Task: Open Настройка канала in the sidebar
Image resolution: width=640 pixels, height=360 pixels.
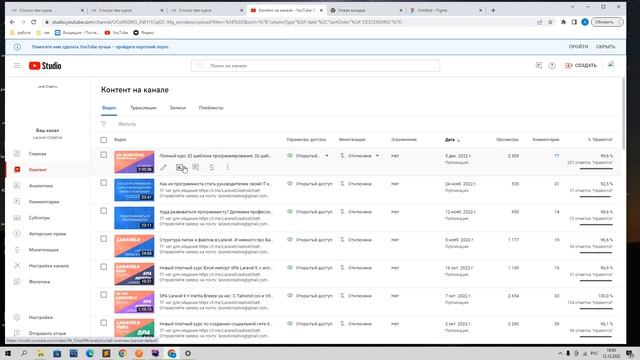Action: (49, 266)
